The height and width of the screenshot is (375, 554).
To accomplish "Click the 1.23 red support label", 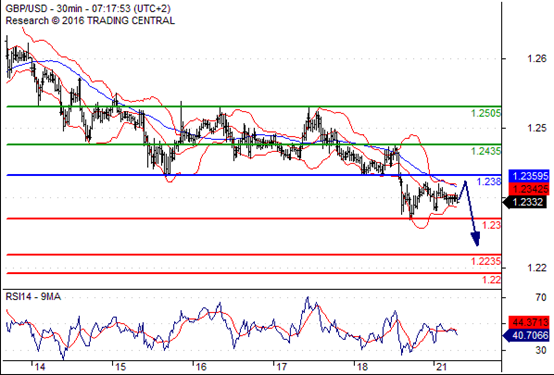I will (x=492, y=225).
